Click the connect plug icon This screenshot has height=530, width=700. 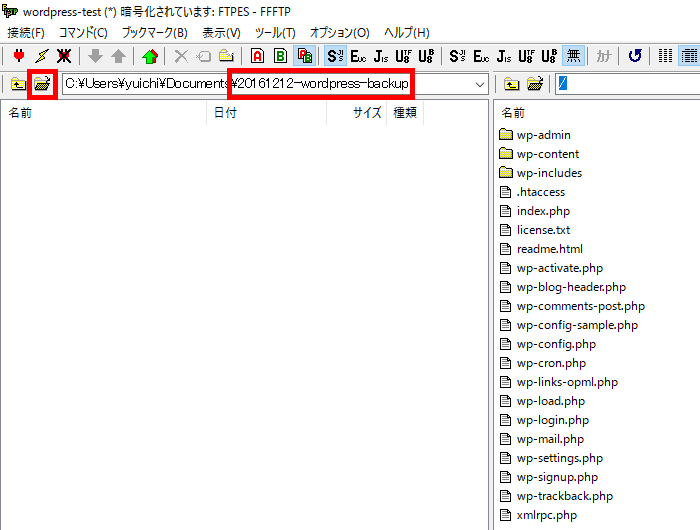18,56
